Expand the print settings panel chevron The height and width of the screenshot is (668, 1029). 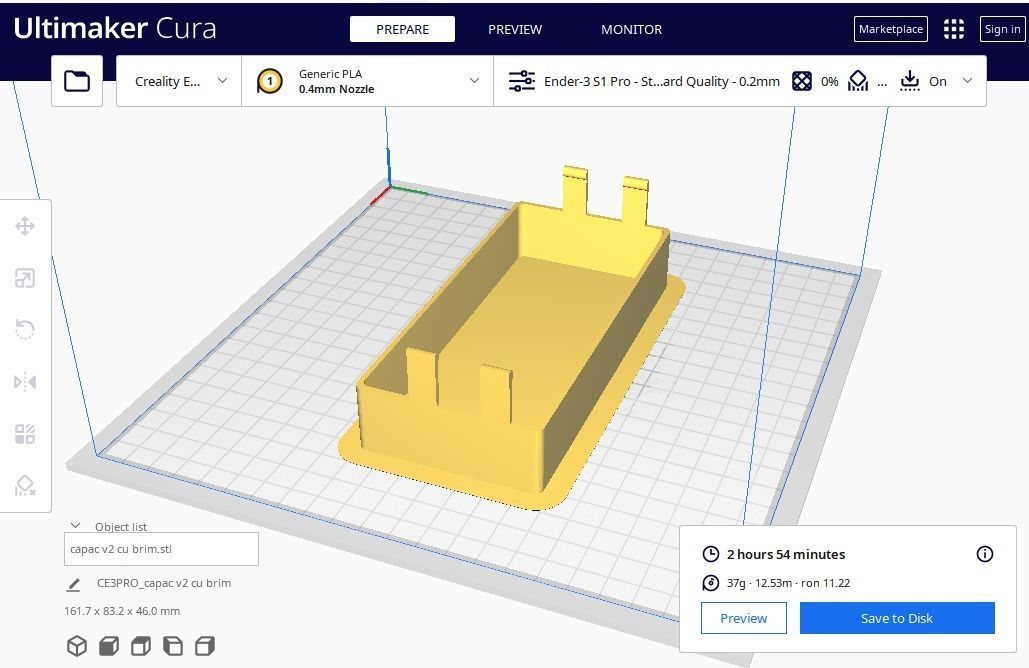coord(967,81)
